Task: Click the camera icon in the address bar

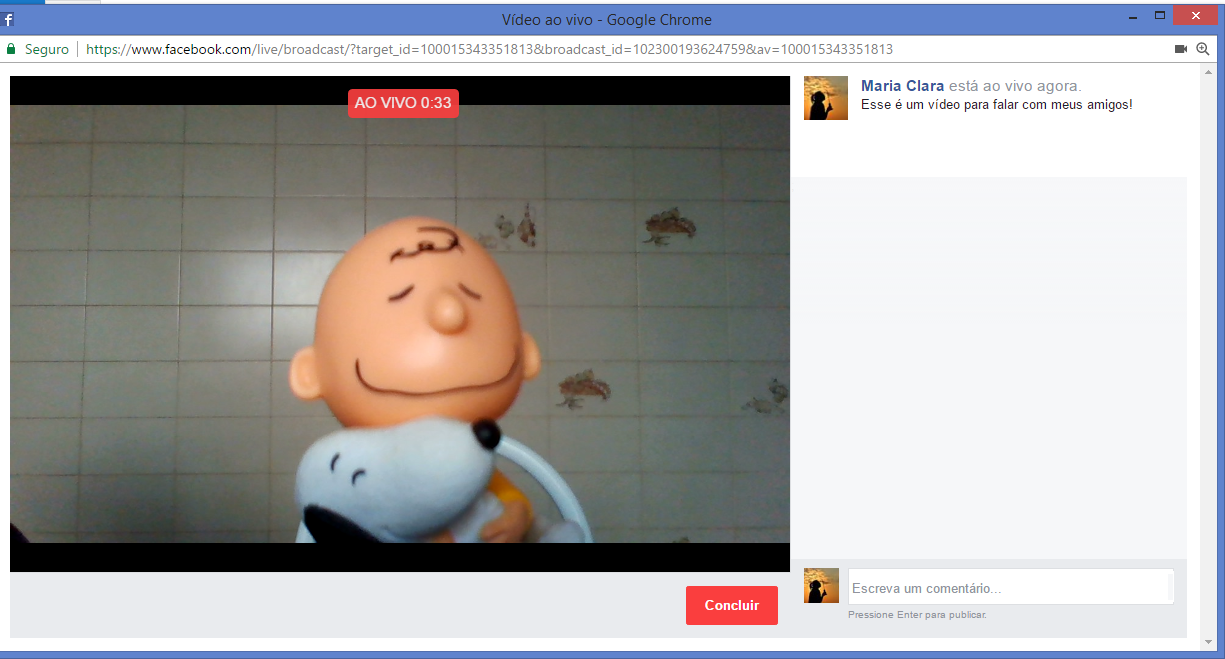Action: 1180,49
